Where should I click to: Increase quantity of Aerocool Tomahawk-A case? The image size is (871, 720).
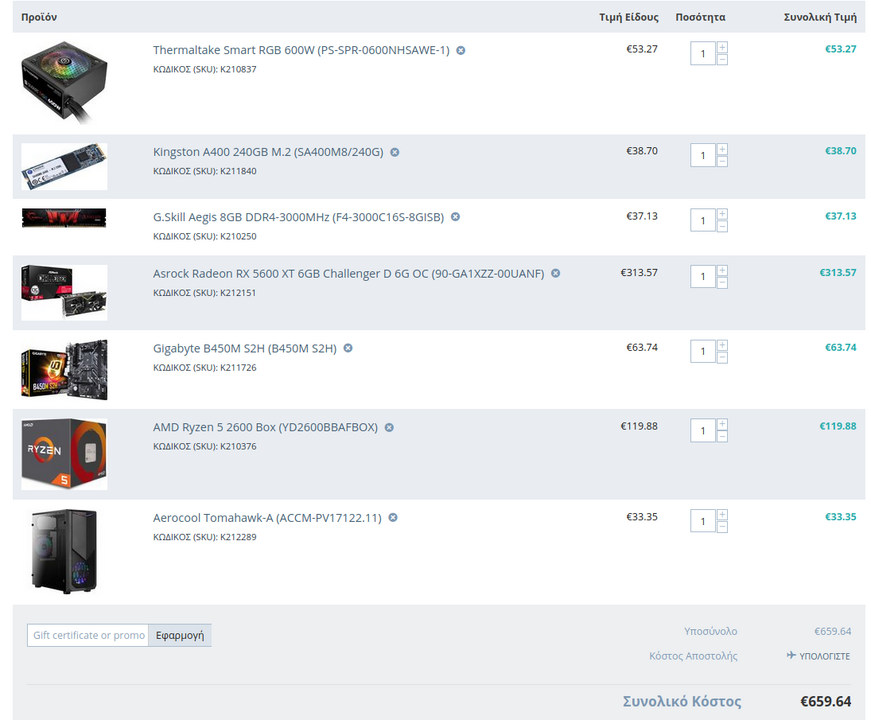[x=722, y=514]
